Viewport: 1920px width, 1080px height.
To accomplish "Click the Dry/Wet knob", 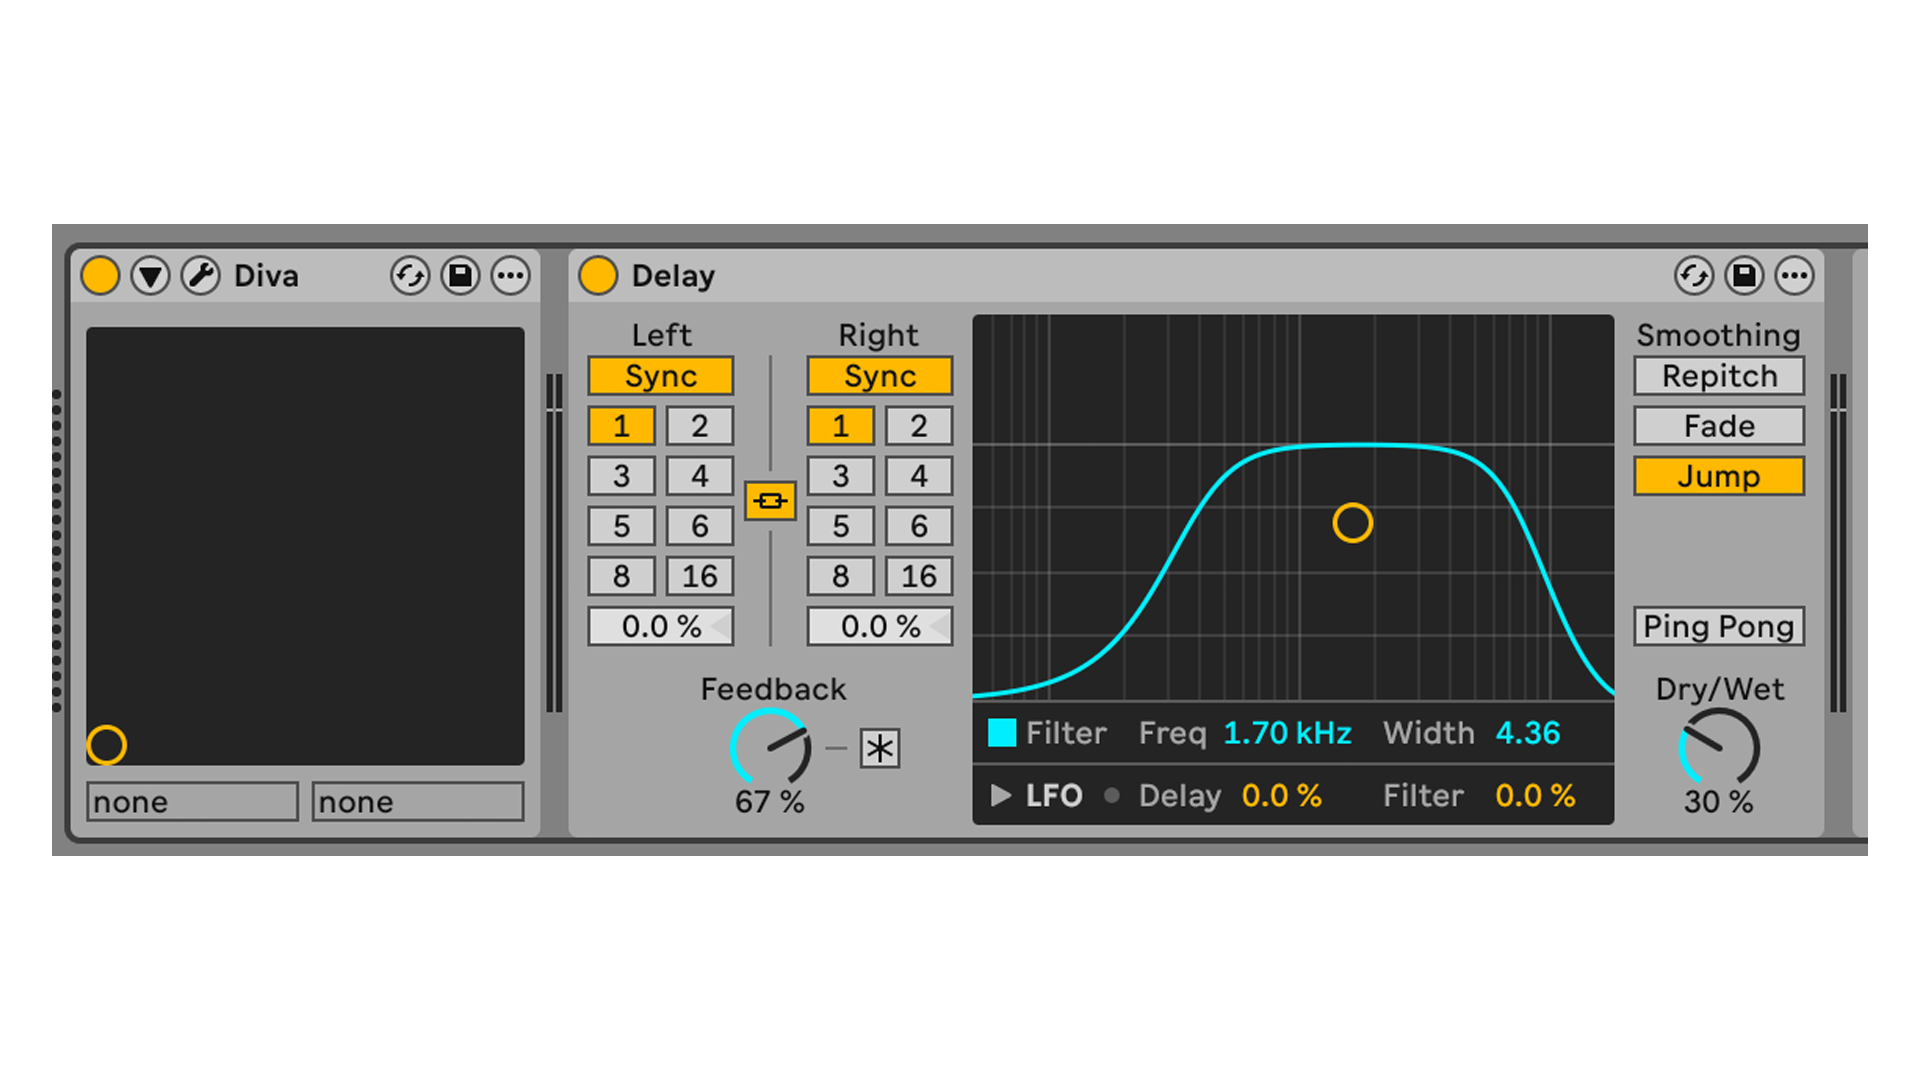I will click(1719, 747).
